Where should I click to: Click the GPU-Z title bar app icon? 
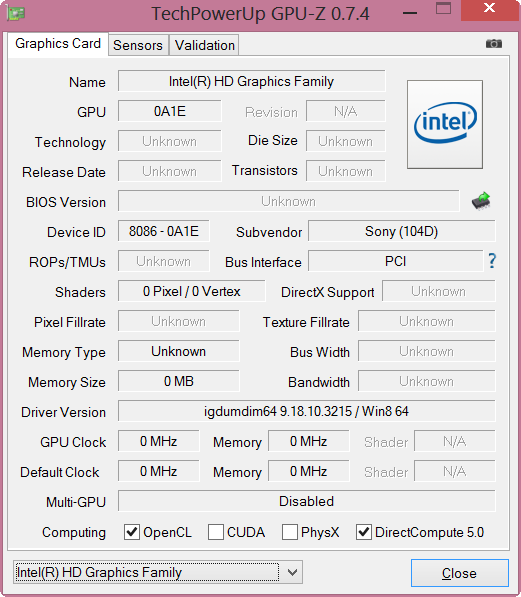[16, 14]
